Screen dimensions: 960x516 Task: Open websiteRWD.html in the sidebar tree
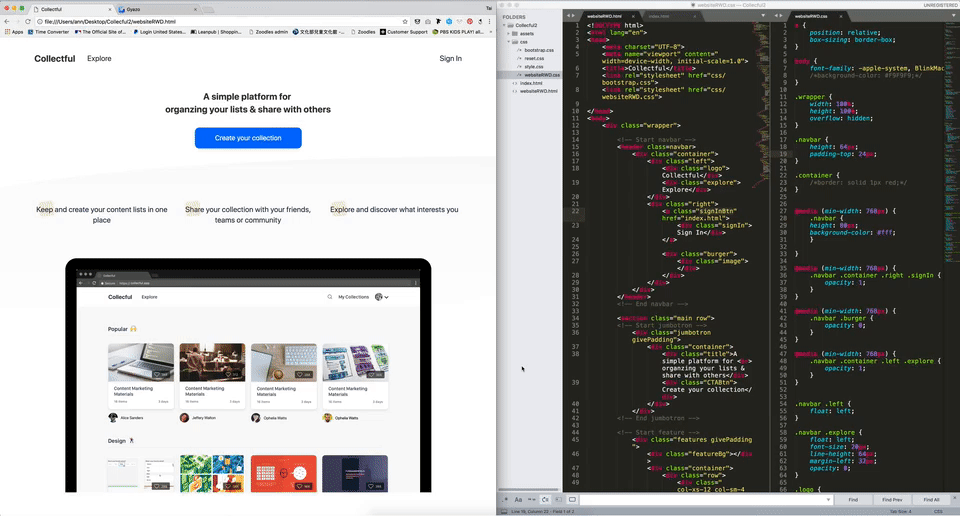[538, 91]
